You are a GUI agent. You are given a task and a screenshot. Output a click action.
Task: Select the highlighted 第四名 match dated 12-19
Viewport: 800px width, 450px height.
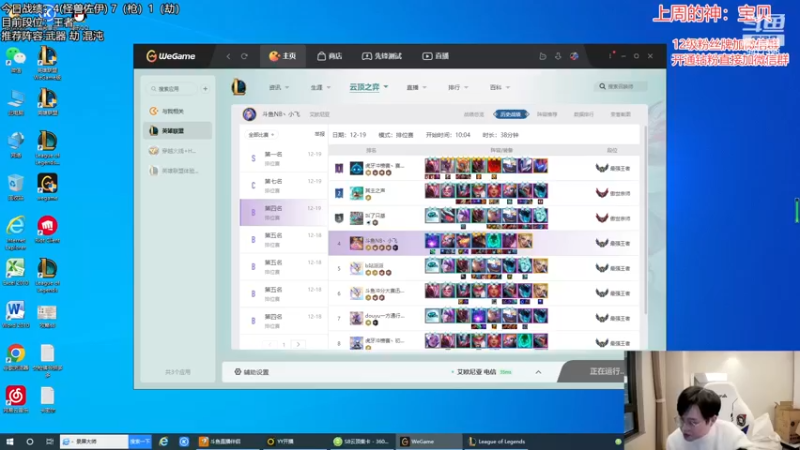283,212
